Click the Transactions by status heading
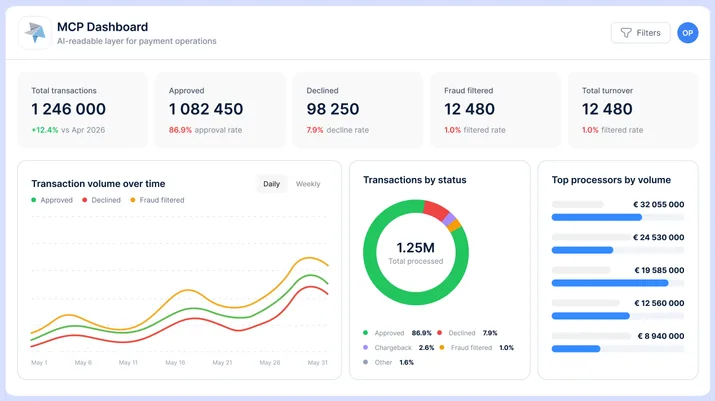The image size is (715, 401). [x=414, y=180]
